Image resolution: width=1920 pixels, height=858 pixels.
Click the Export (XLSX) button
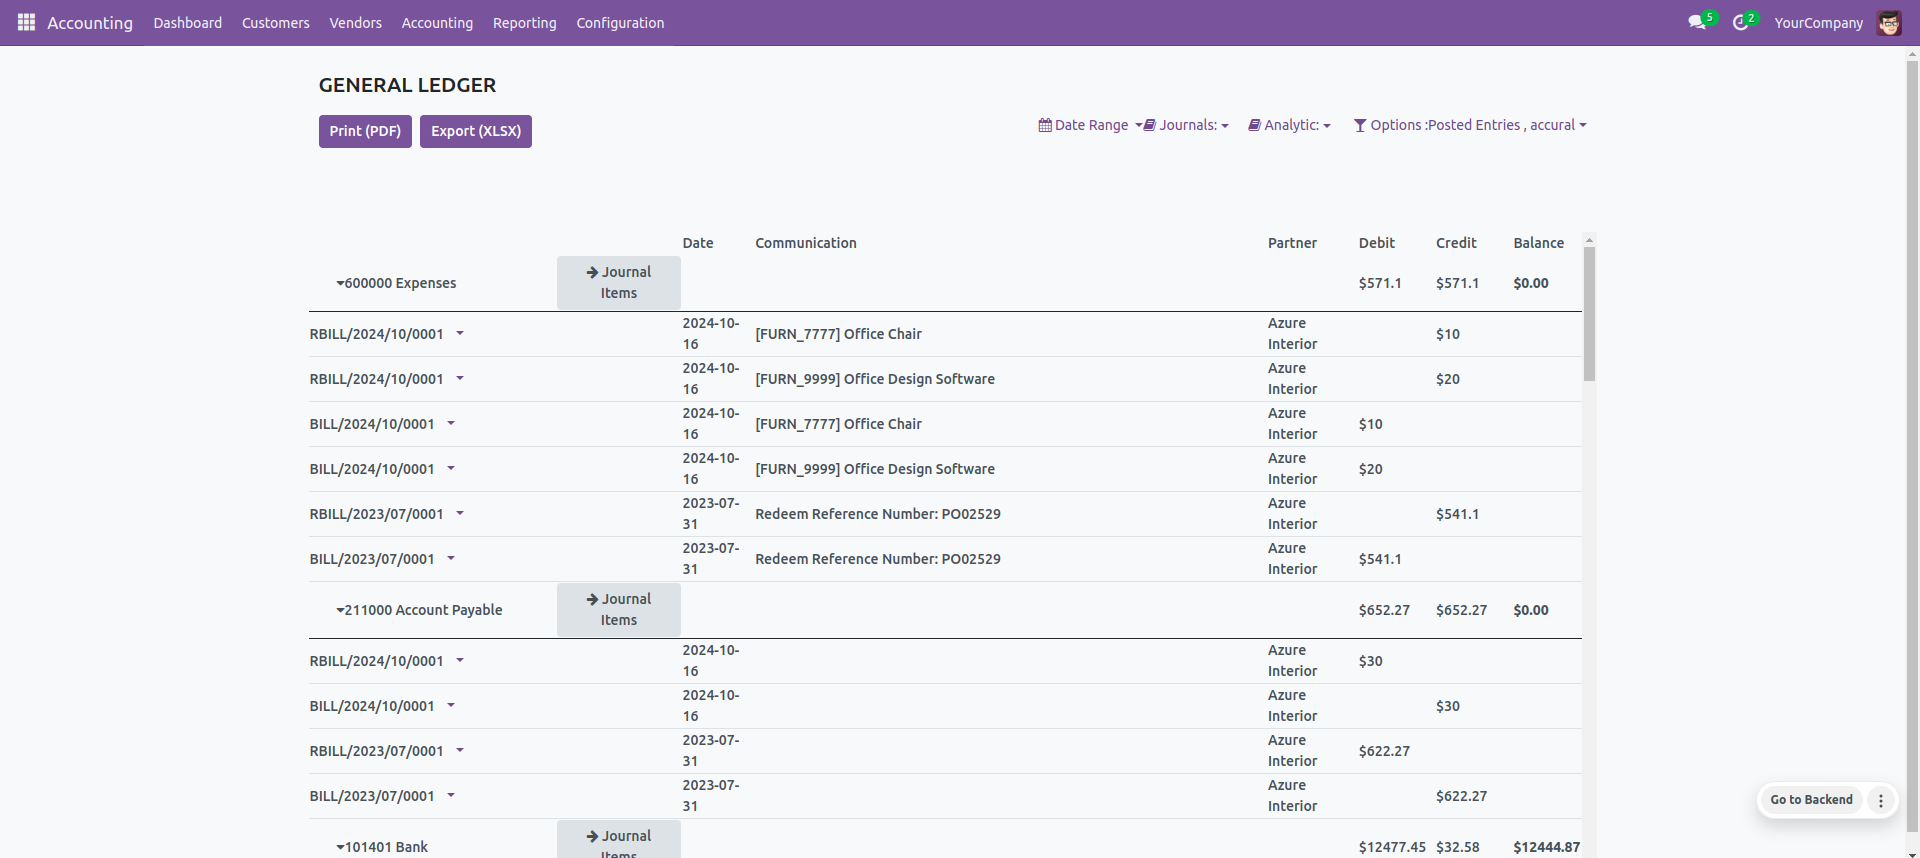click(476, 131)
